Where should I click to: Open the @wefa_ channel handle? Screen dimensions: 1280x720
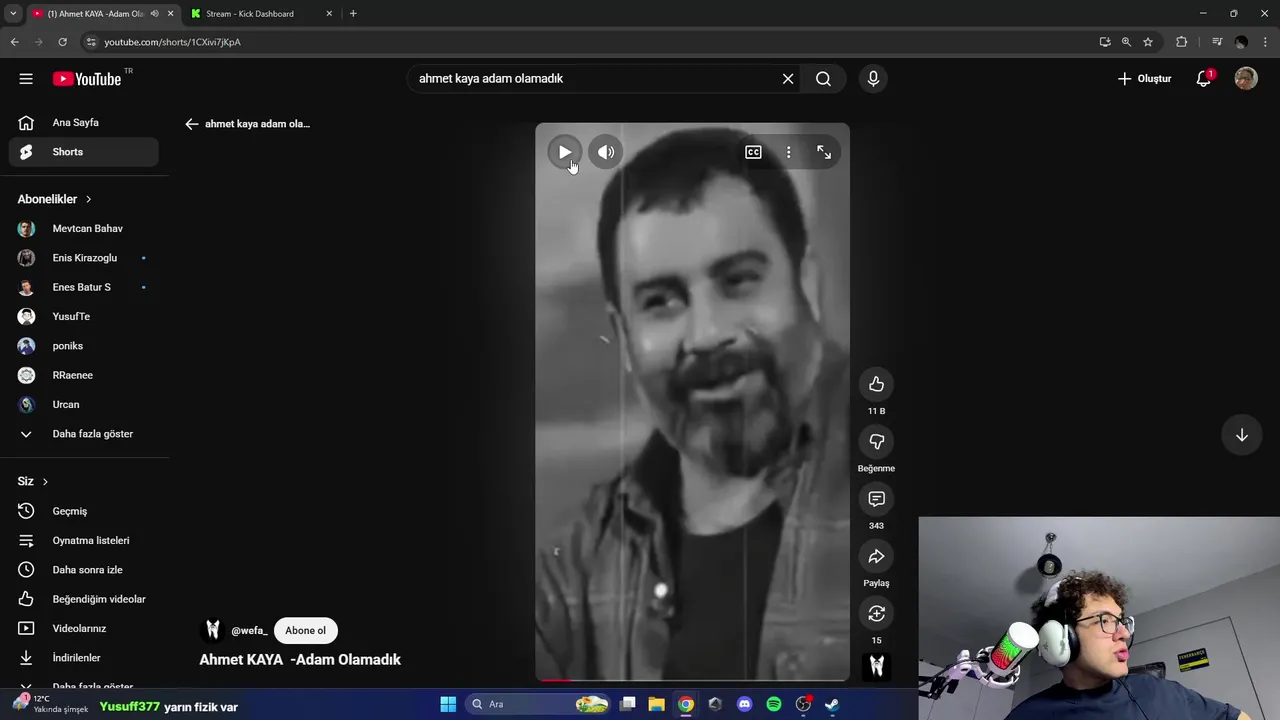[249, 631]
